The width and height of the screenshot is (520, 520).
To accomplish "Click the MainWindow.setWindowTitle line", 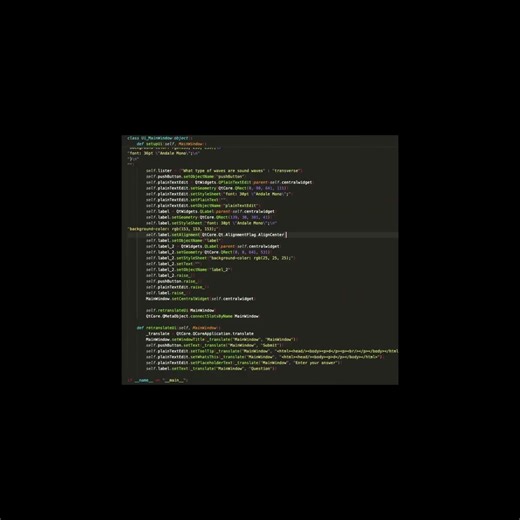I will 221,340.
